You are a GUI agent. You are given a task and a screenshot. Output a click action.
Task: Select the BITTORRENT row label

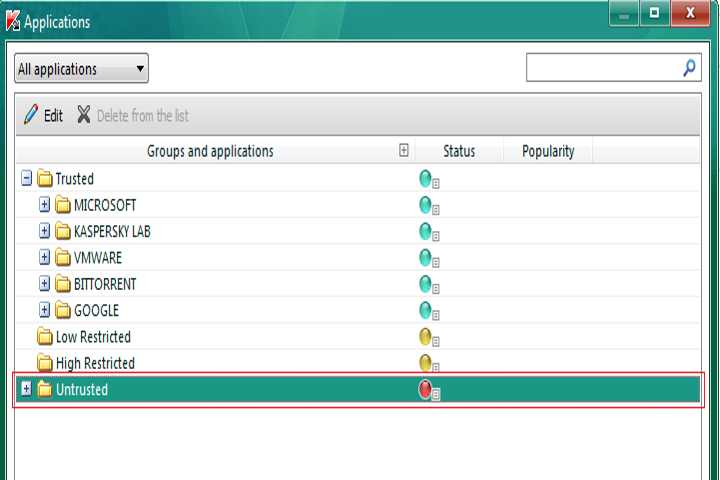click(105, 284)
